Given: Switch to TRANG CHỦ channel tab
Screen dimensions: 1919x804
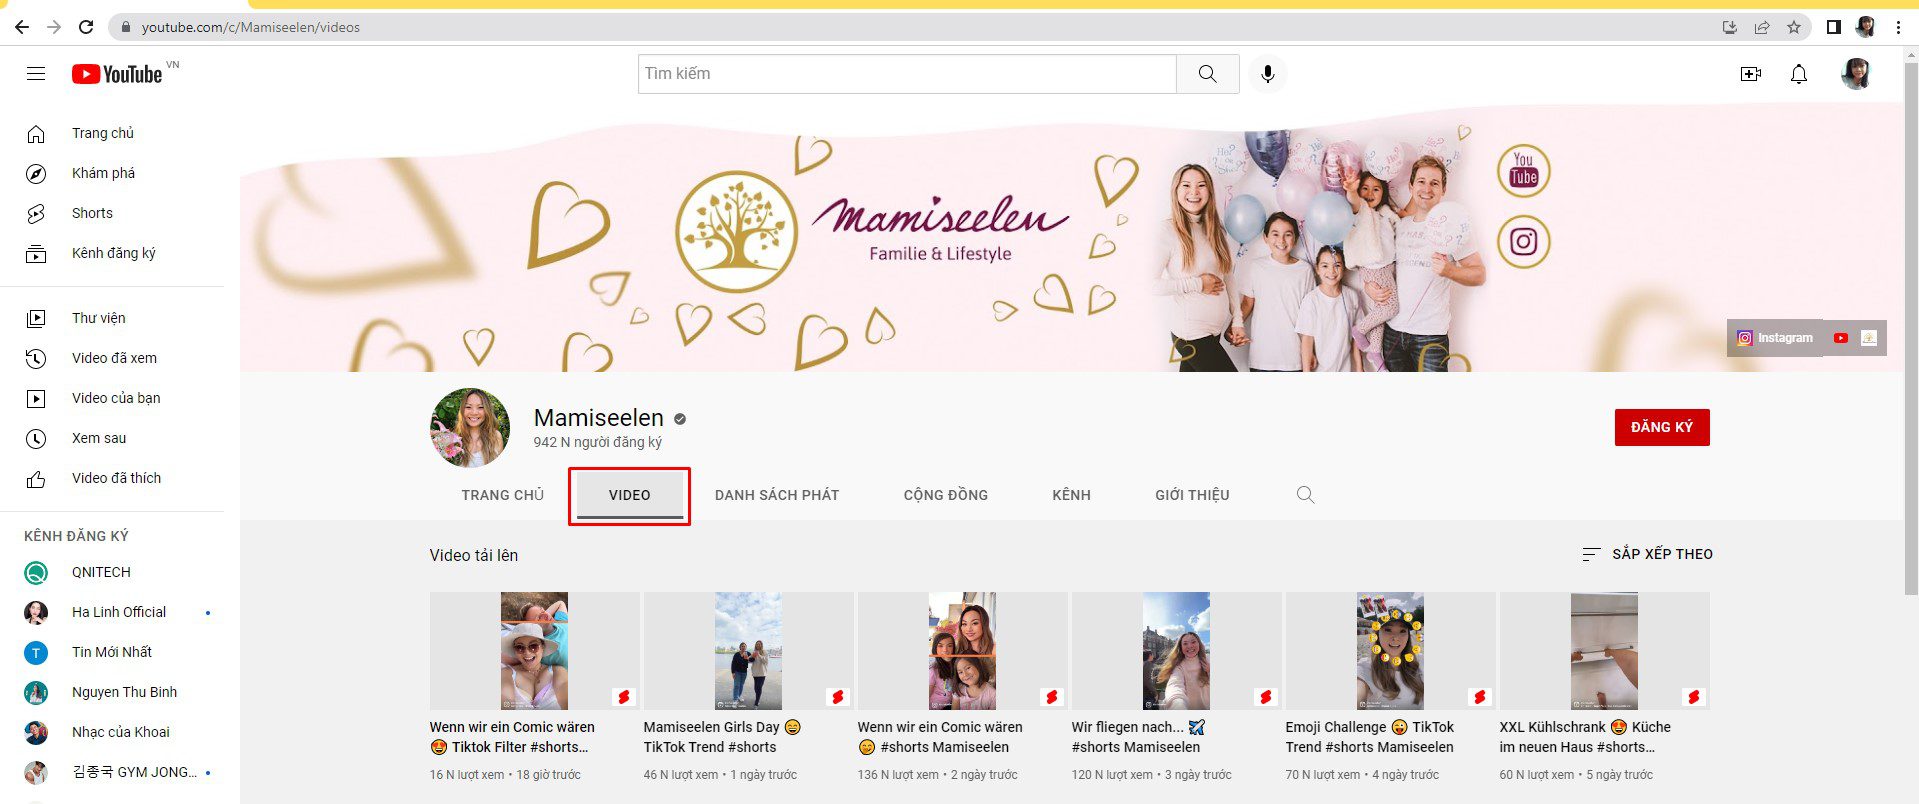Looking at the screenshot, I should point(502,495).
